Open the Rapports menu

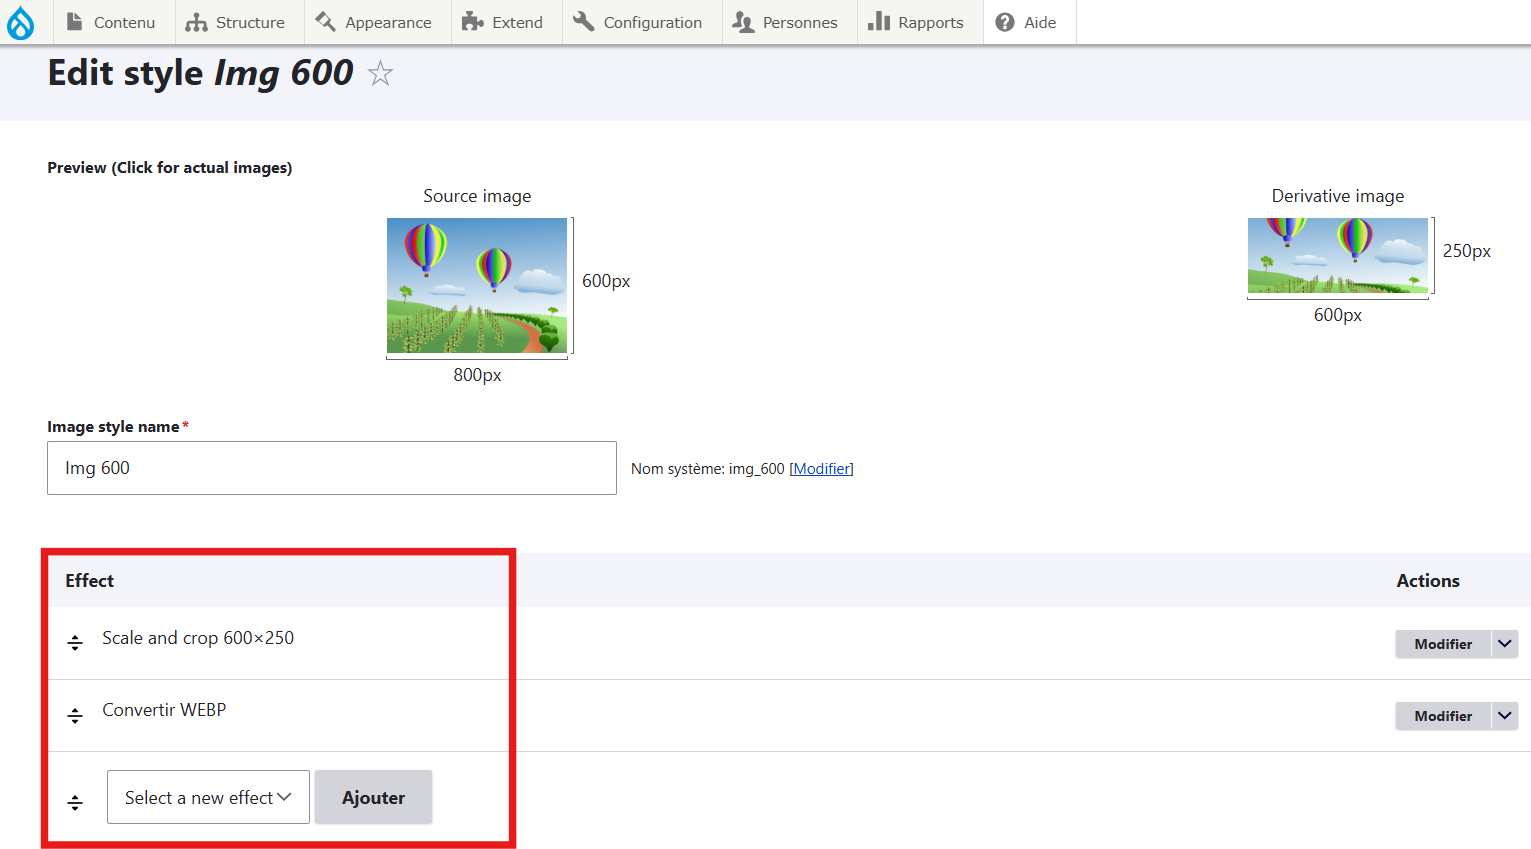[x=922, y=21]
